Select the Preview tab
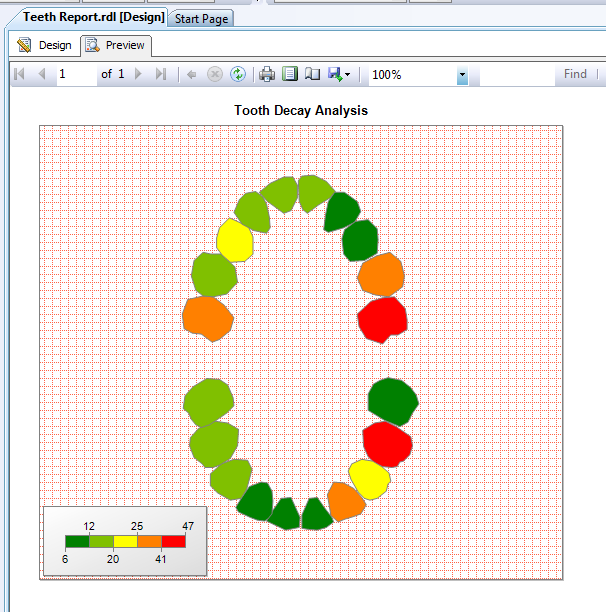 (x=116, y=46)
